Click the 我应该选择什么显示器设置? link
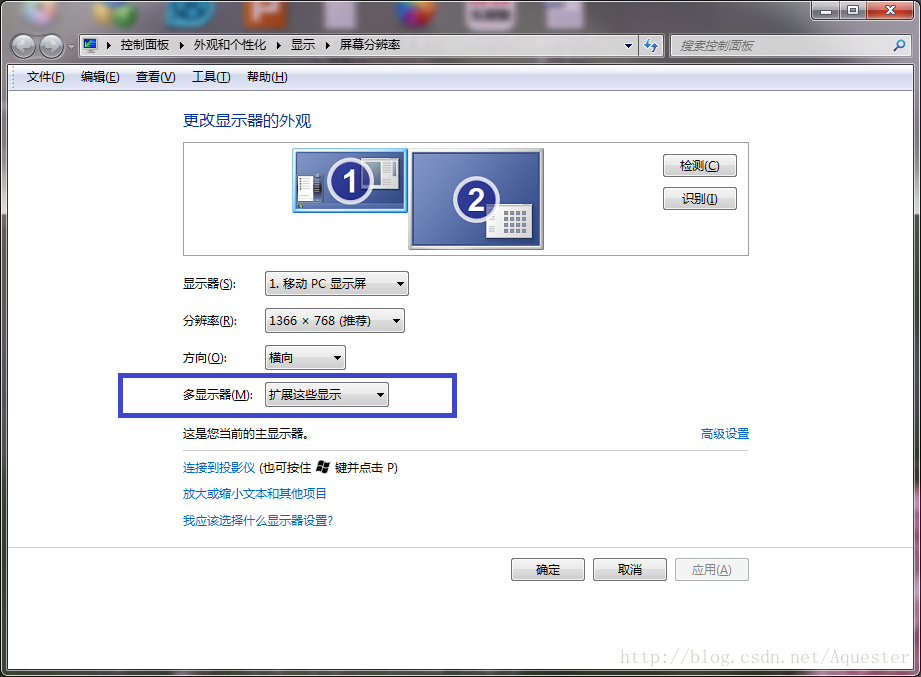Image resolution: width=921 pixels, height=677 pixels. (258, 520)
